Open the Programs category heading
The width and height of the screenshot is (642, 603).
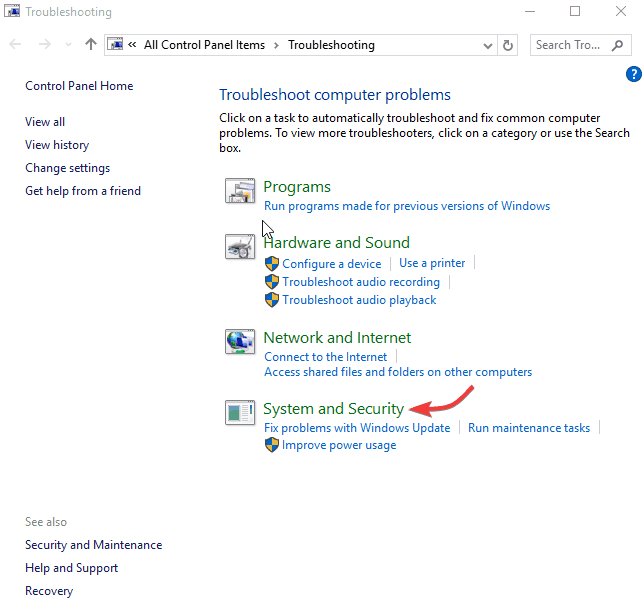[297, 187]
